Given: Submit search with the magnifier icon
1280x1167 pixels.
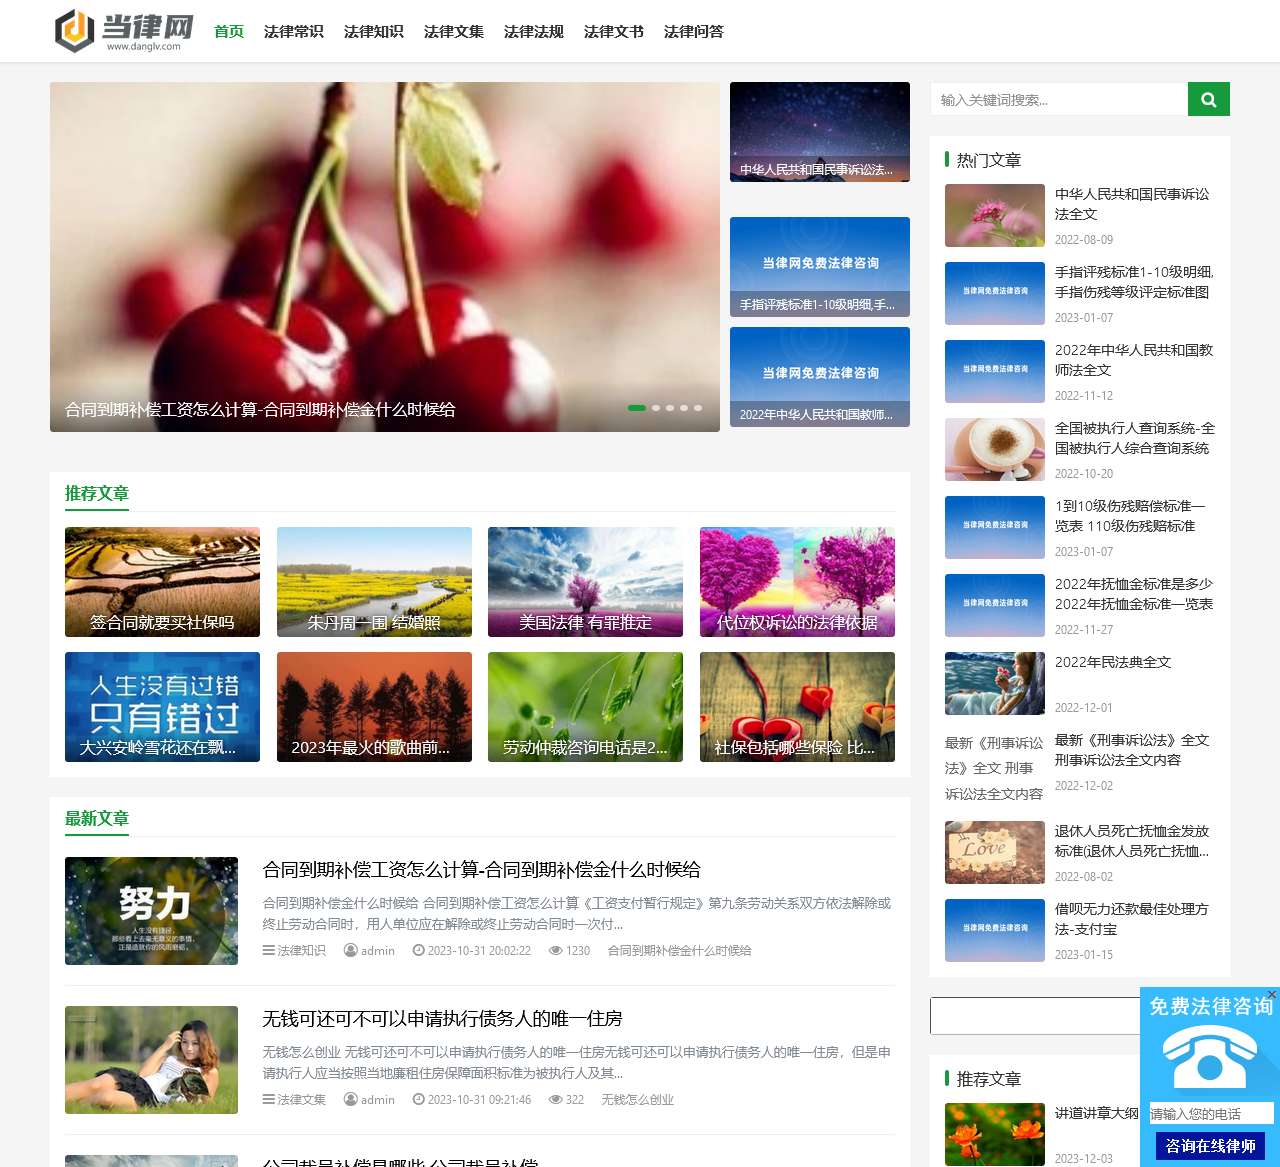Looking at the screenshot, I should point(1208,99).
